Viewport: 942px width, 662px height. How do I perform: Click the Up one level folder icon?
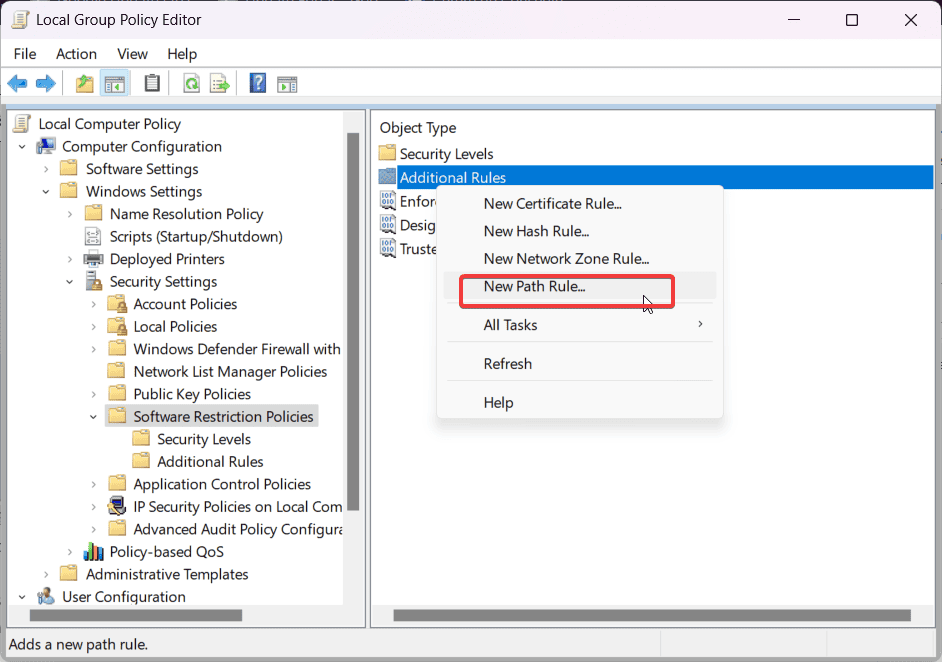click(85, 84)
